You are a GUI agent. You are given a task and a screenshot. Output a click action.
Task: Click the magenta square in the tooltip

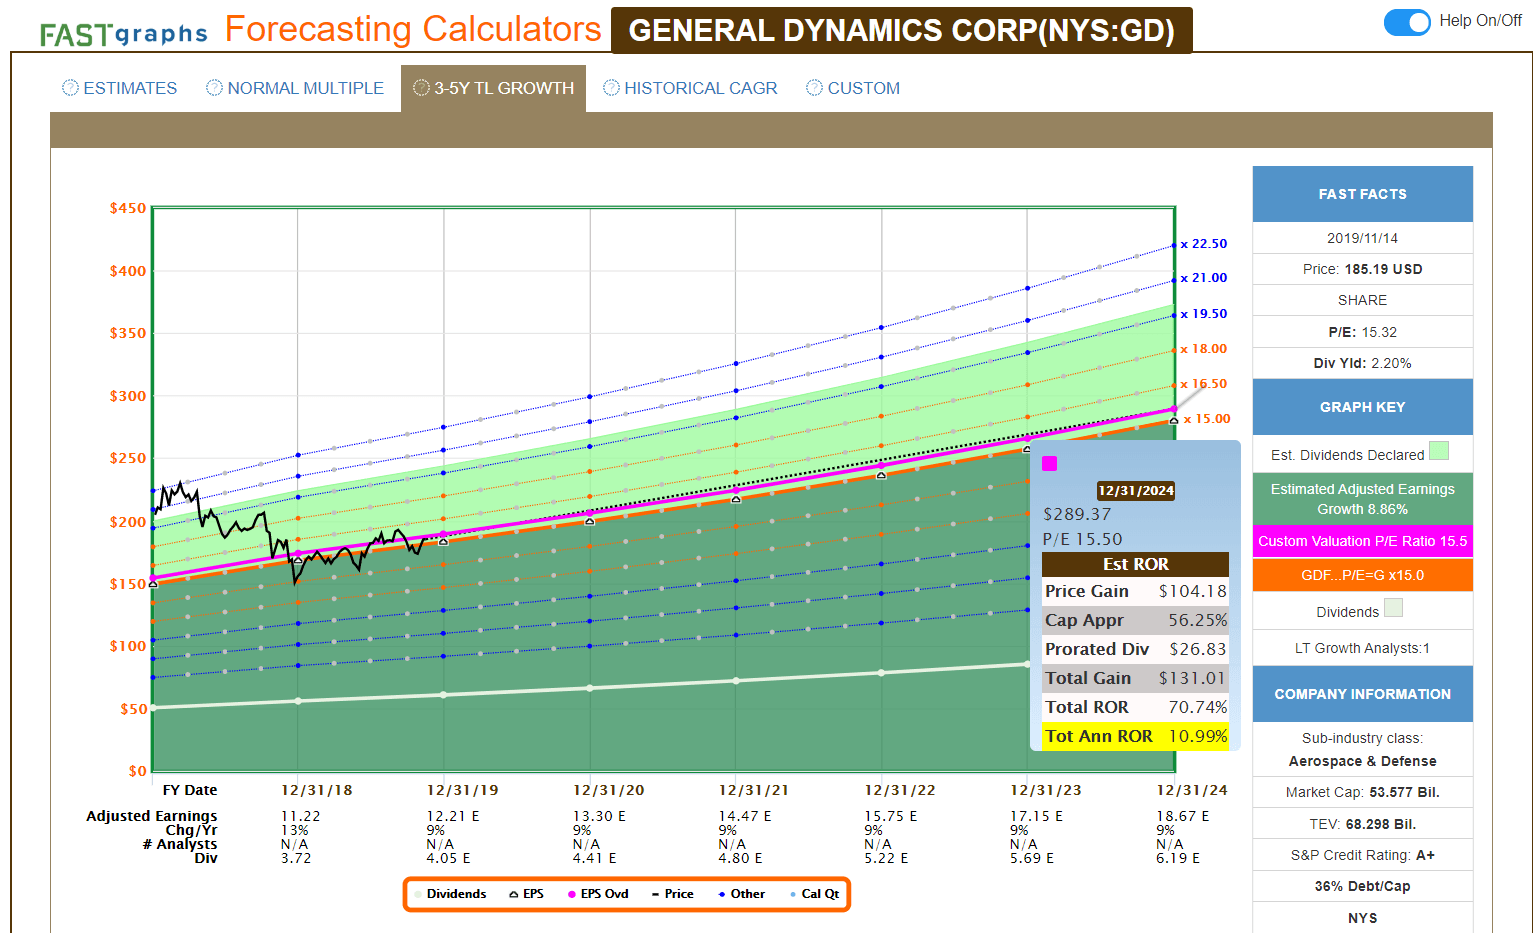[1050, 463]
